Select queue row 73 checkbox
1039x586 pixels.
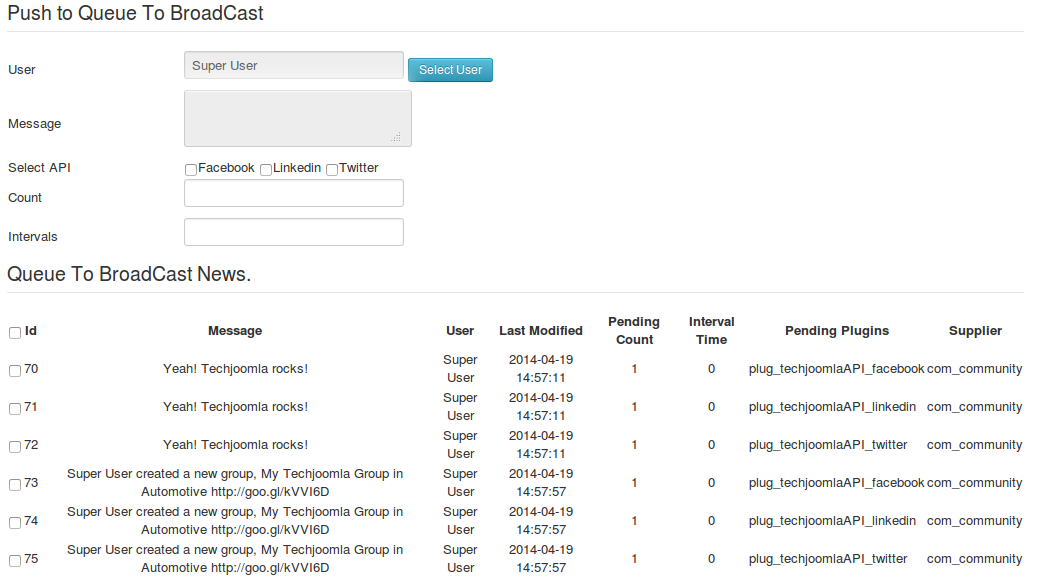click(x=15, y=485)
